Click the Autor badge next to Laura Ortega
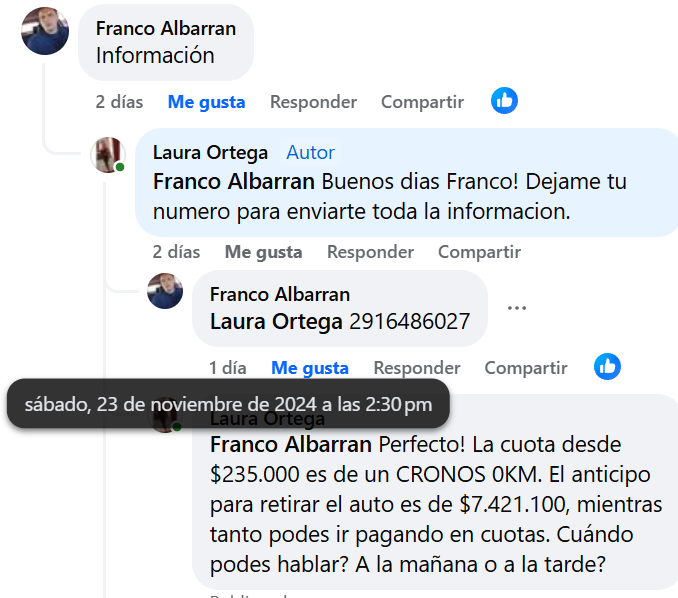This screenshot has height=598, width=678. 310,153
